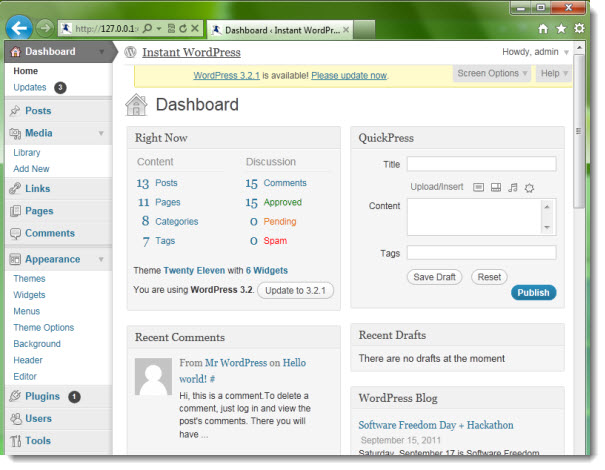Open browser tools gear icon
The image size is (605, 470).
click(579, 29)
